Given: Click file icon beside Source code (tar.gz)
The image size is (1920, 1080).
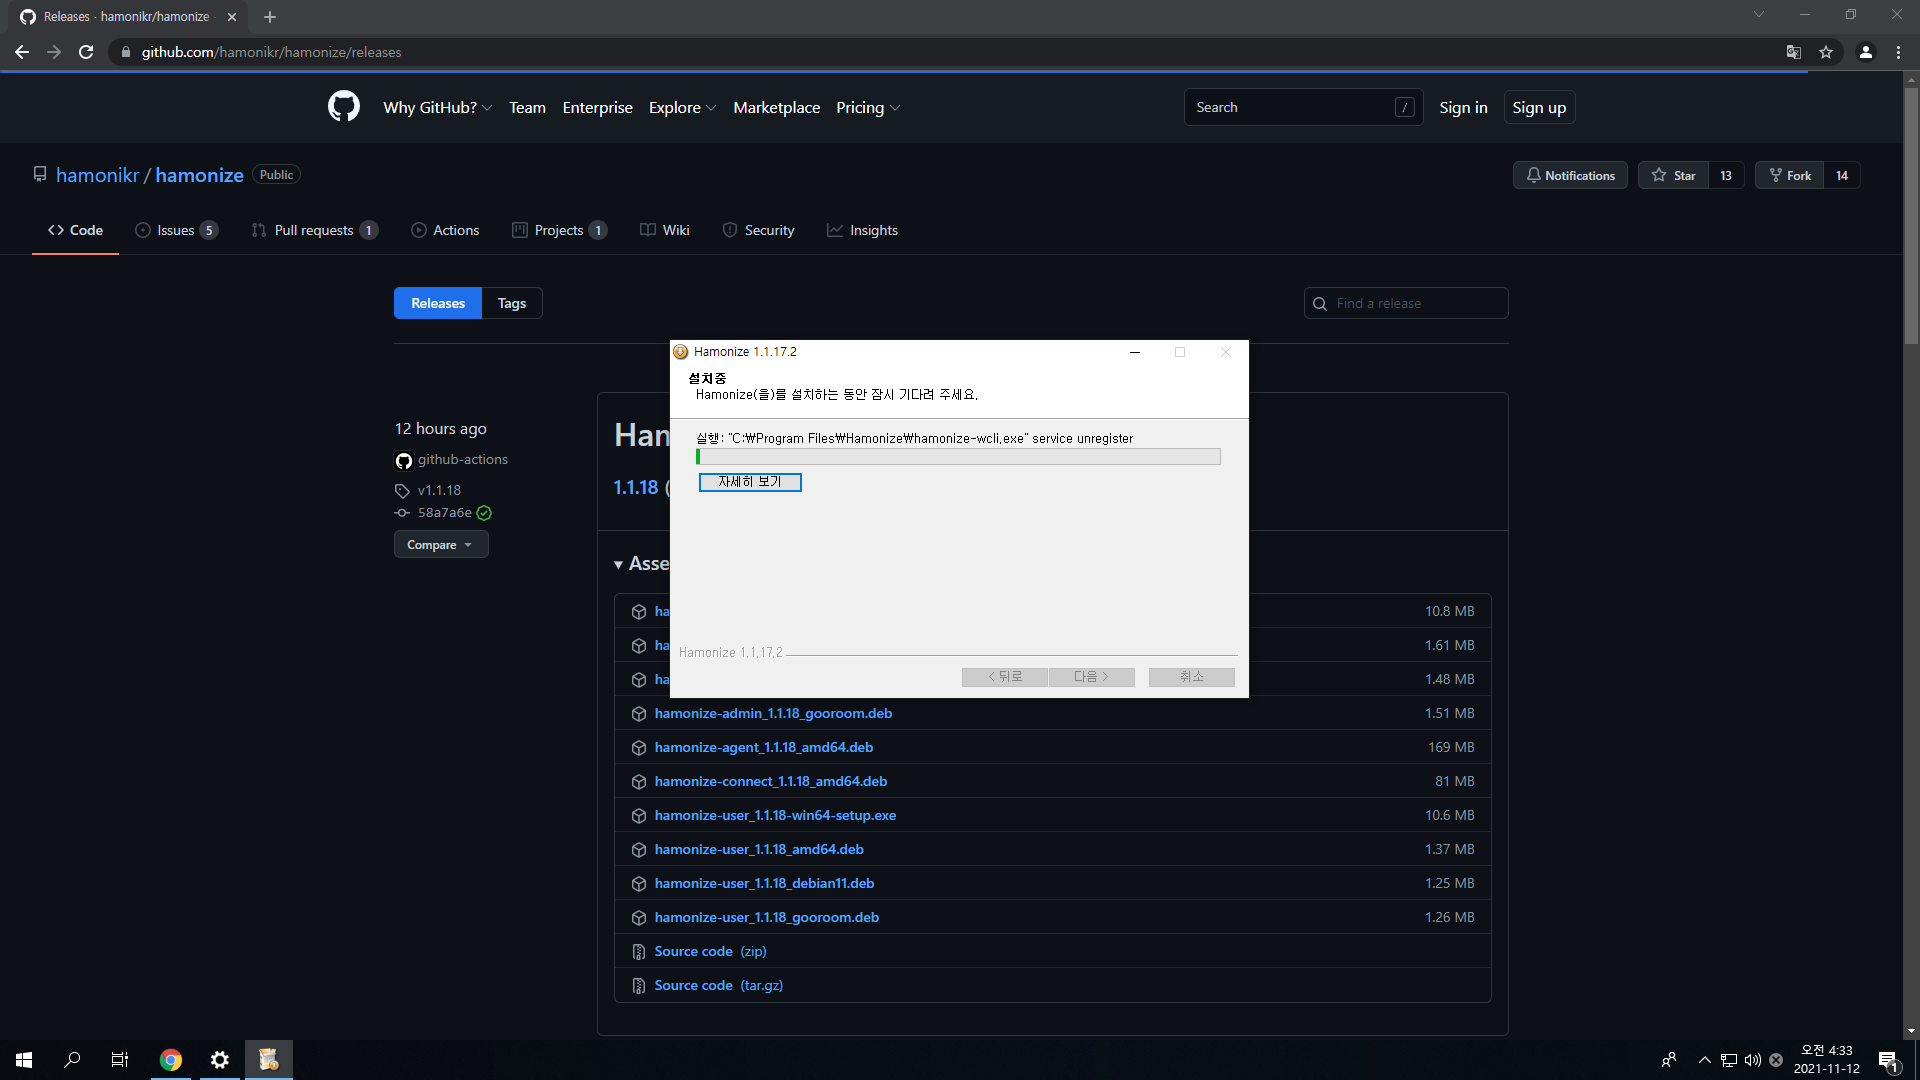Looking at the screenshot, I should pos(639,986).
